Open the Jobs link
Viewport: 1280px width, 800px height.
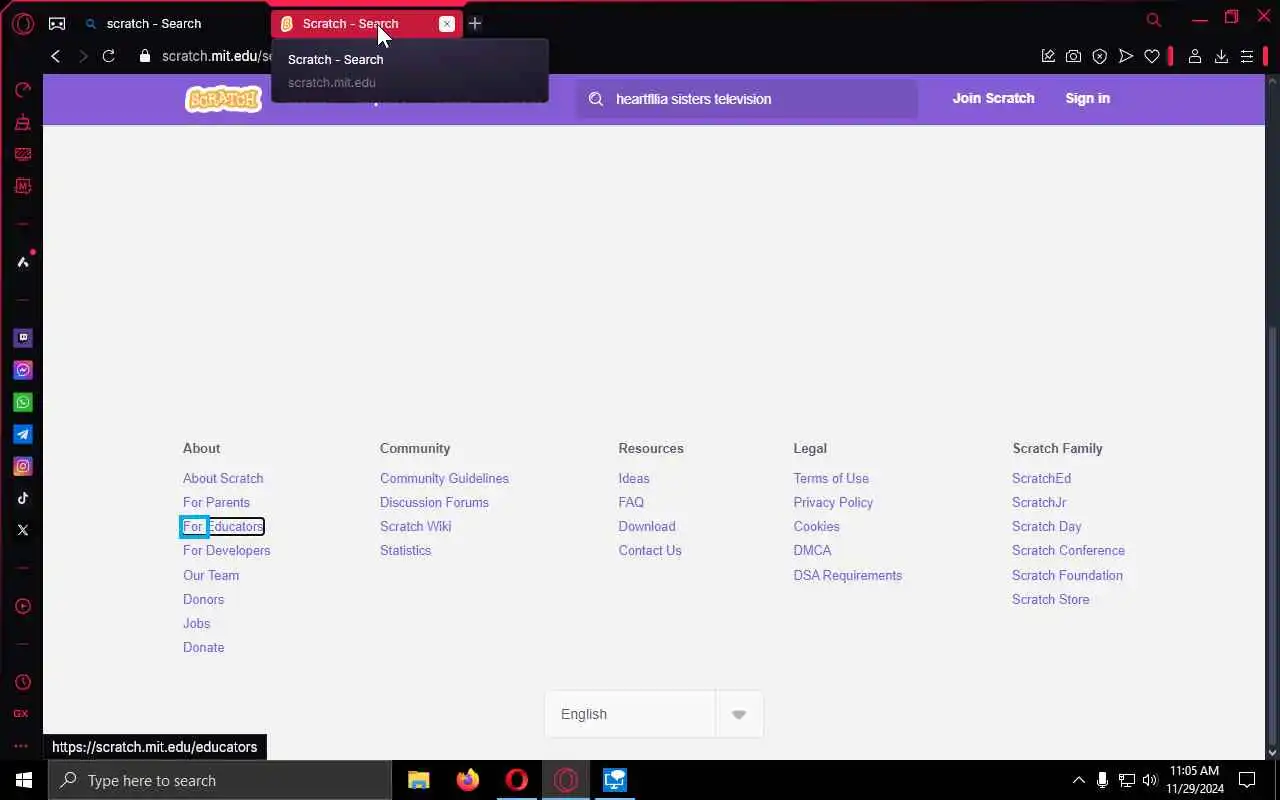tap(196, 623)
